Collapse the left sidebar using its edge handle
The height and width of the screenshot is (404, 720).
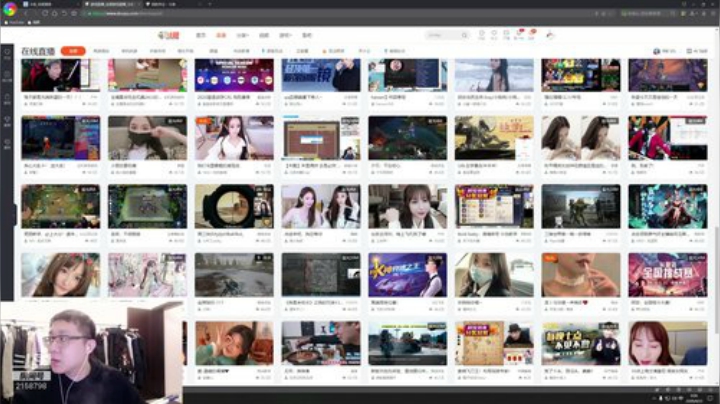15,214
